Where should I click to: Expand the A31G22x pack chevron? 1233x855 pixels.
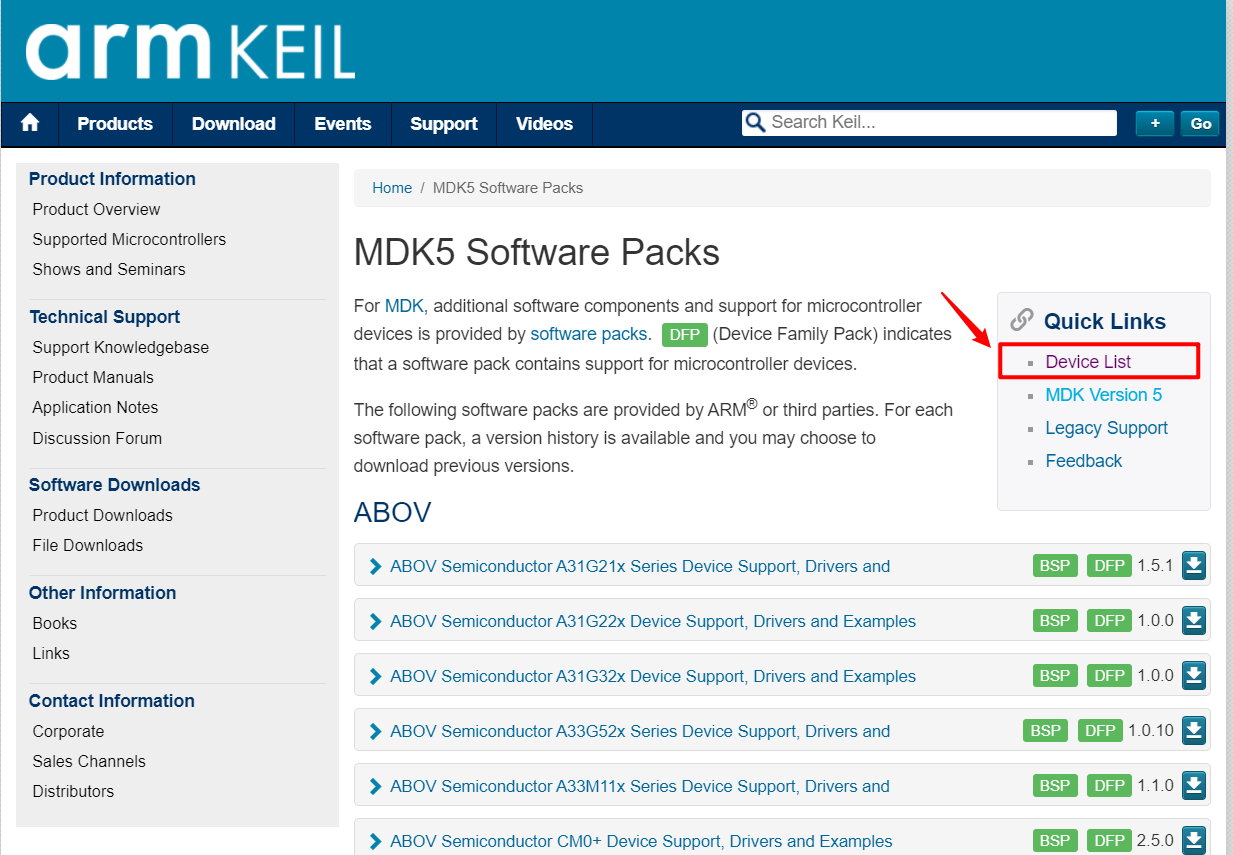[x=376, y=621]
